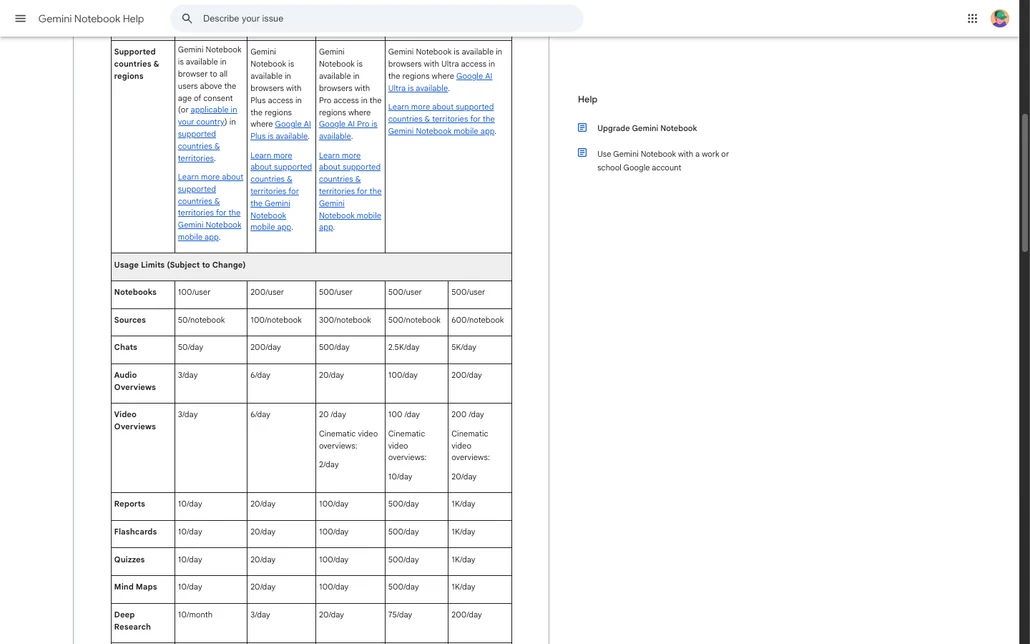Open Use Gemini Notebook with work account article
Image resolution: width=1030 pixels, height=644 pixels.
click(x=663, y=160)
